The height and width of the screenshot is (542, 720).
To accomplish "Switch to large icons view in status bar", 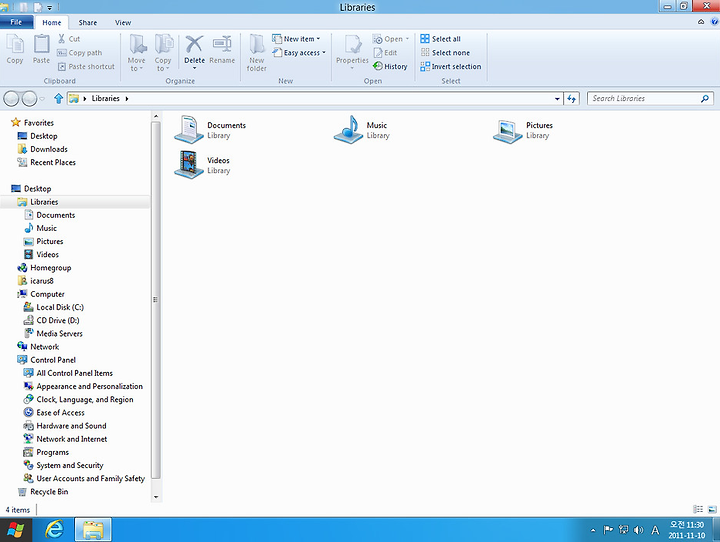I will pyautogui.click(x=712, y=509).
